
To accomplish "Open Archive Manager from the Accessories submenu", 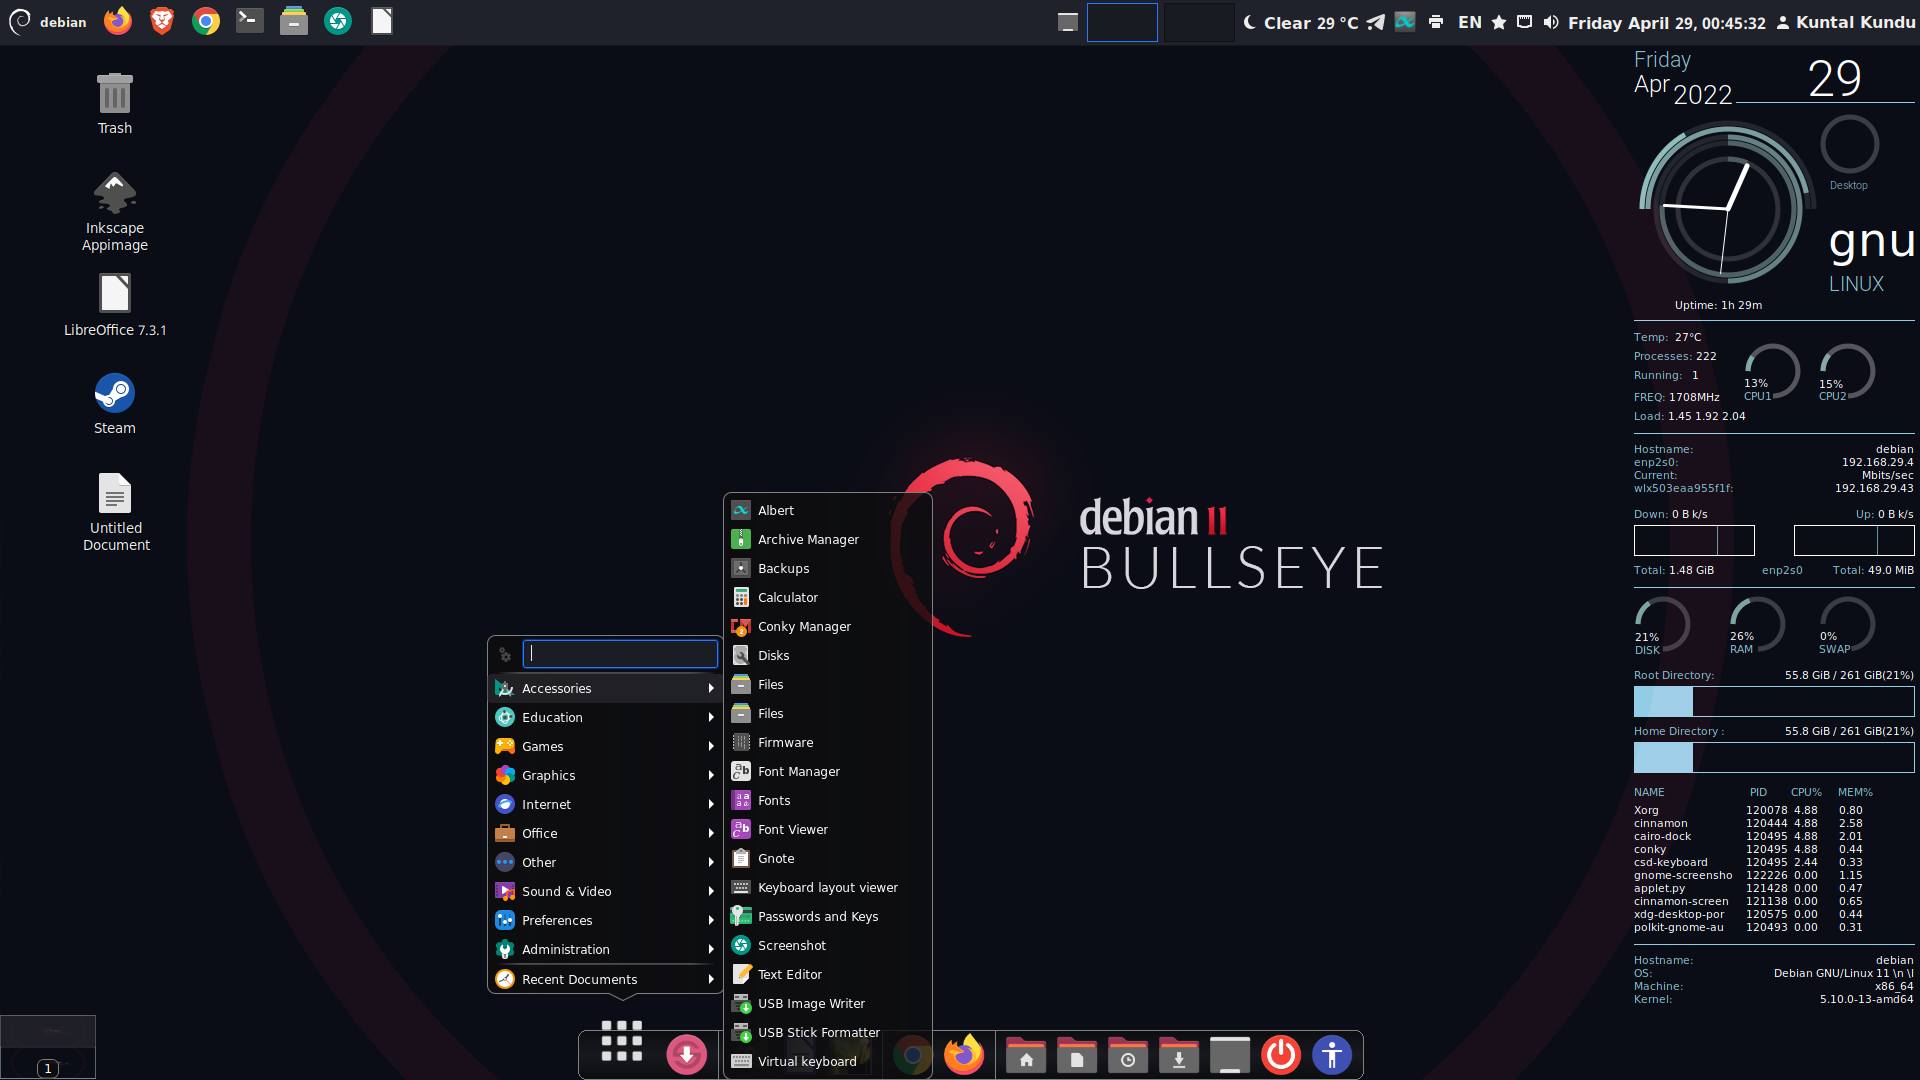I will [x=828, y=539].
